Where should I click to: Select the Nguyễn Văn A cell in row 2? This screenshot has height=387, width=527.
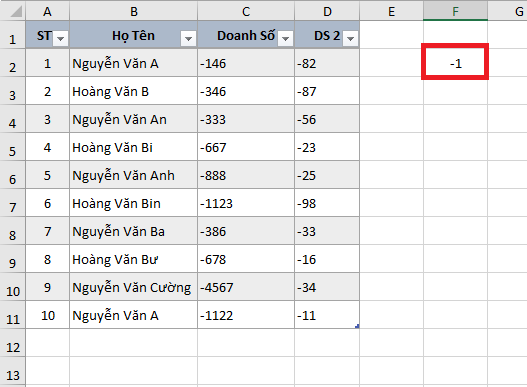point(133,63)
